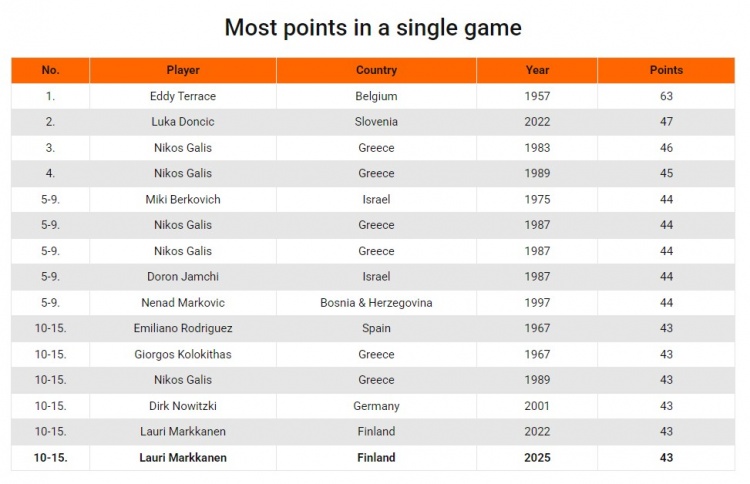This screenshot has height=484, width=750.
Task: Click the No. column header
Action: pyautogui.click(x=51, y=70)
